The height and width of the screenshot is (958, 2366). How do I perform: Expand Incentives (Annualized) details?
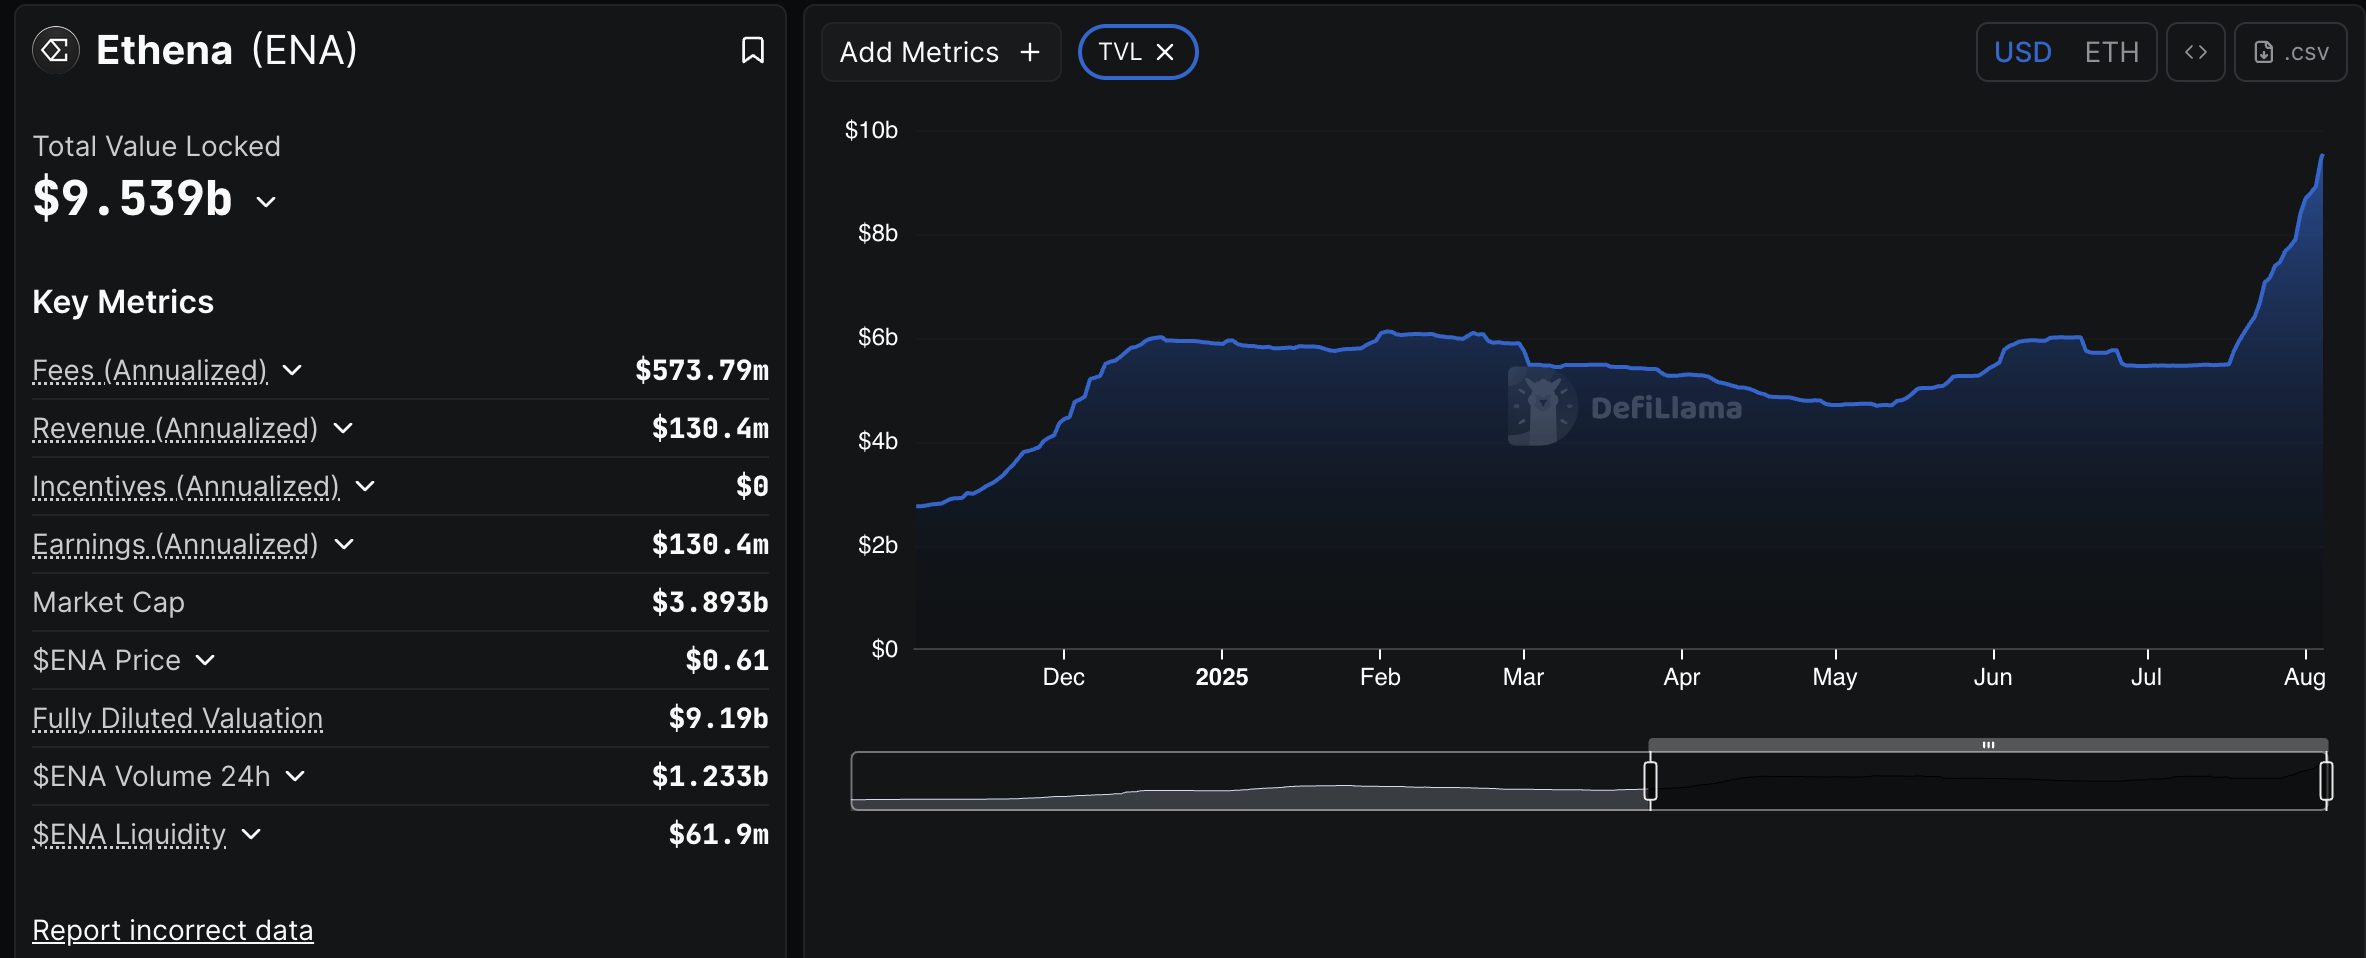pos(365,486)
